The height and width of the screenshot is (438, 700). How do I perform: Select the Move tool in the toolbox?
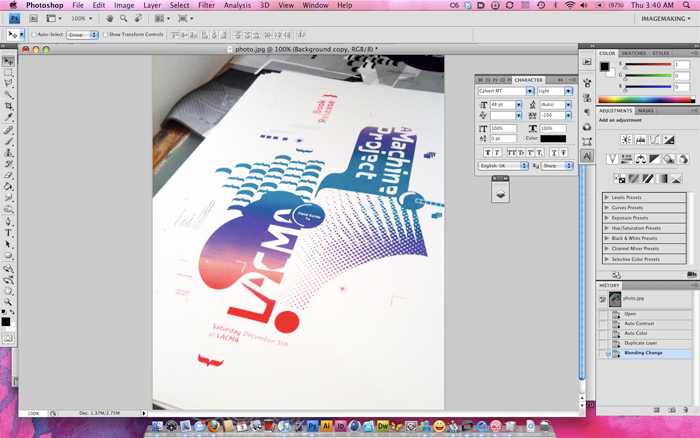[8, 61]
